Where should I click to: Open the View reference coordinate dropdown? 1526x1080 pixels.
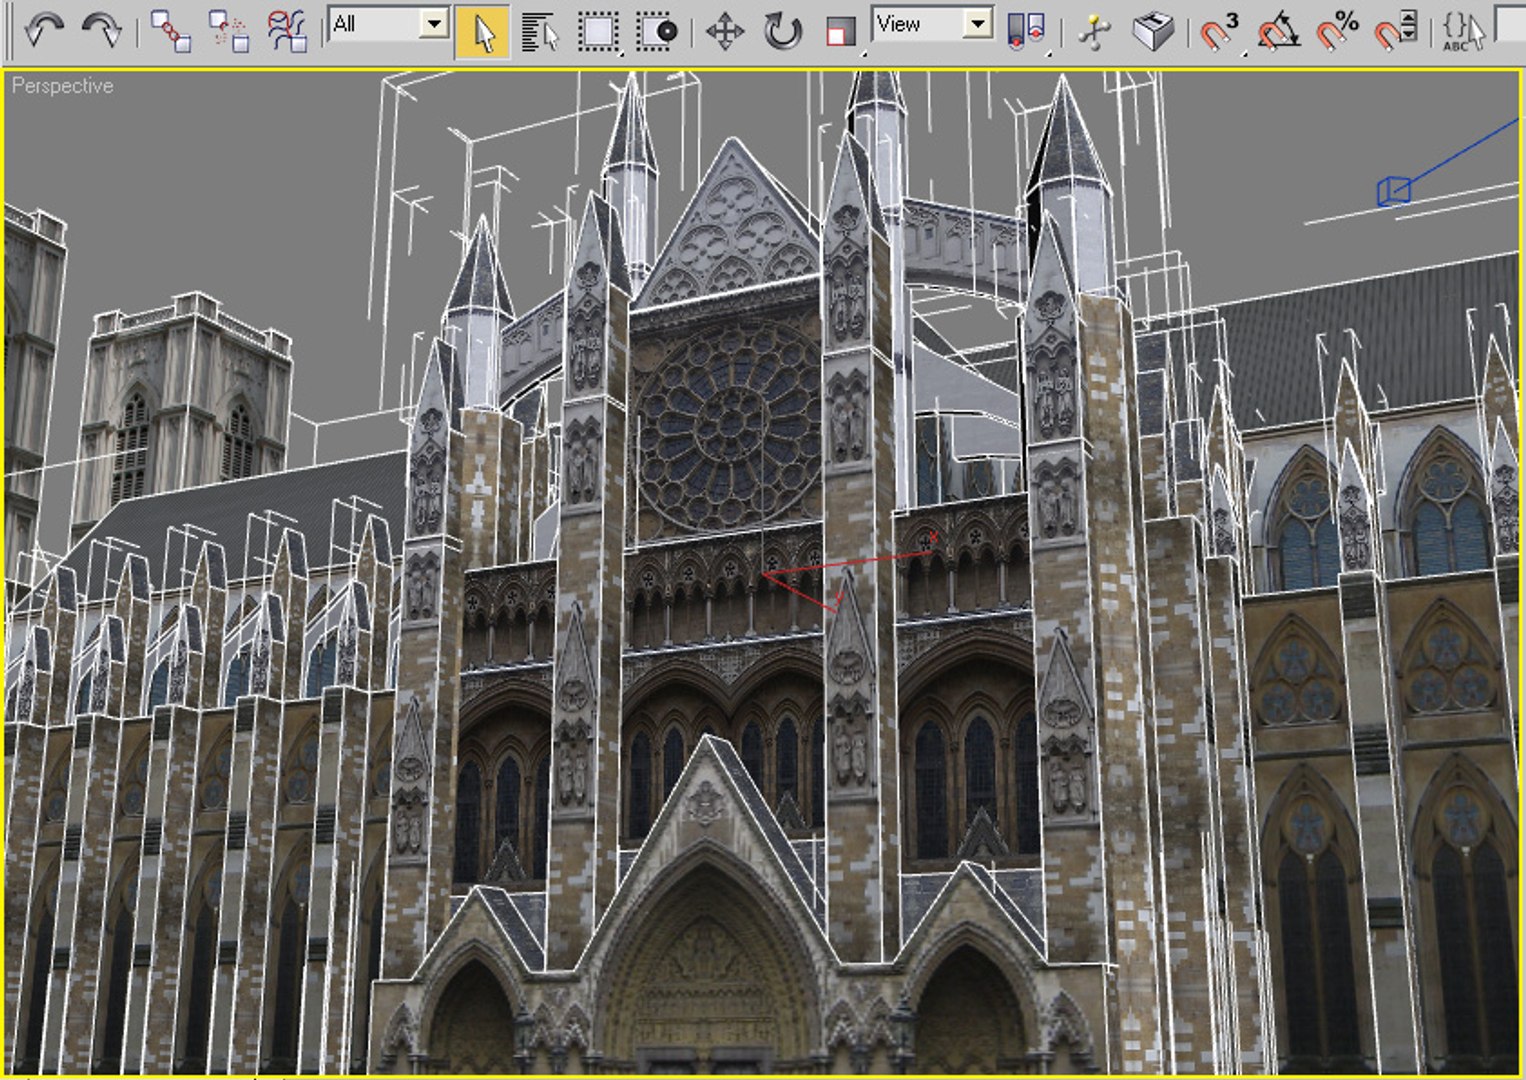[x=932, y=24]
